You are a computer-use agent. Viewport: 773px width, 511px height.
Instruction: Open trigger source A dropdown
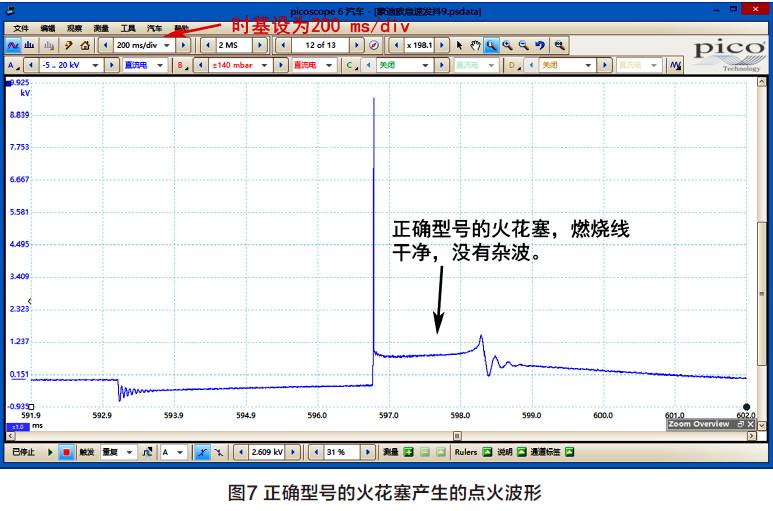point(180,452)
